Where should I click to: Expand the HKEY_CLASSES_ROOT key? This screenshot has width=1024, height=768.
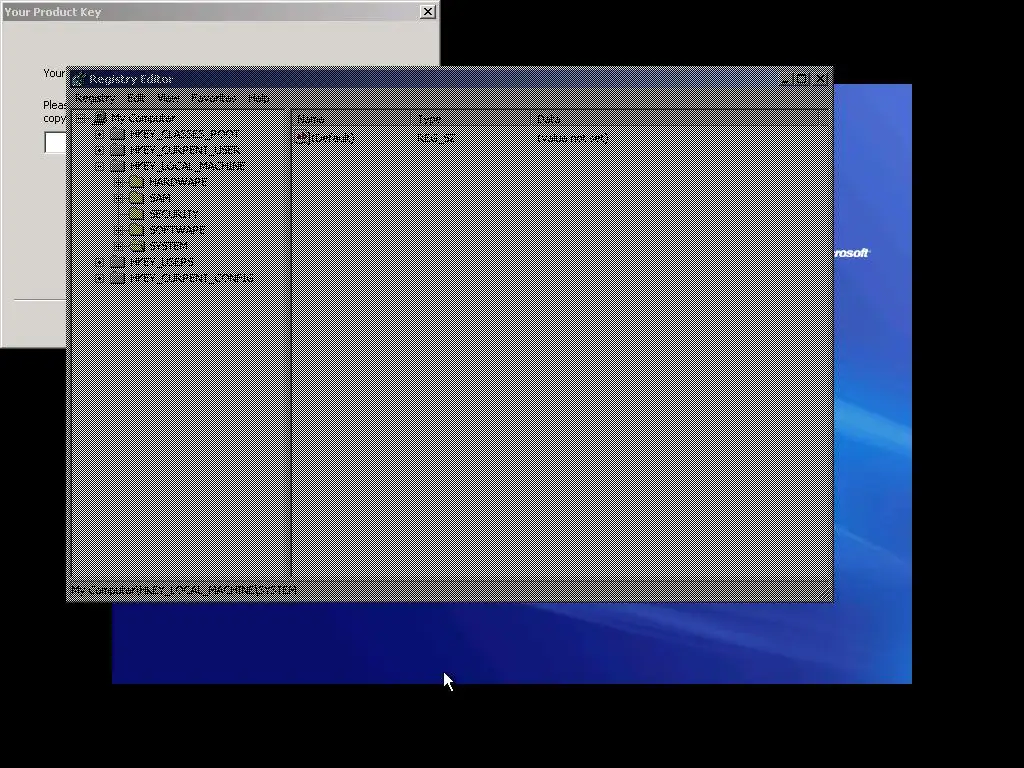(99, 135)
